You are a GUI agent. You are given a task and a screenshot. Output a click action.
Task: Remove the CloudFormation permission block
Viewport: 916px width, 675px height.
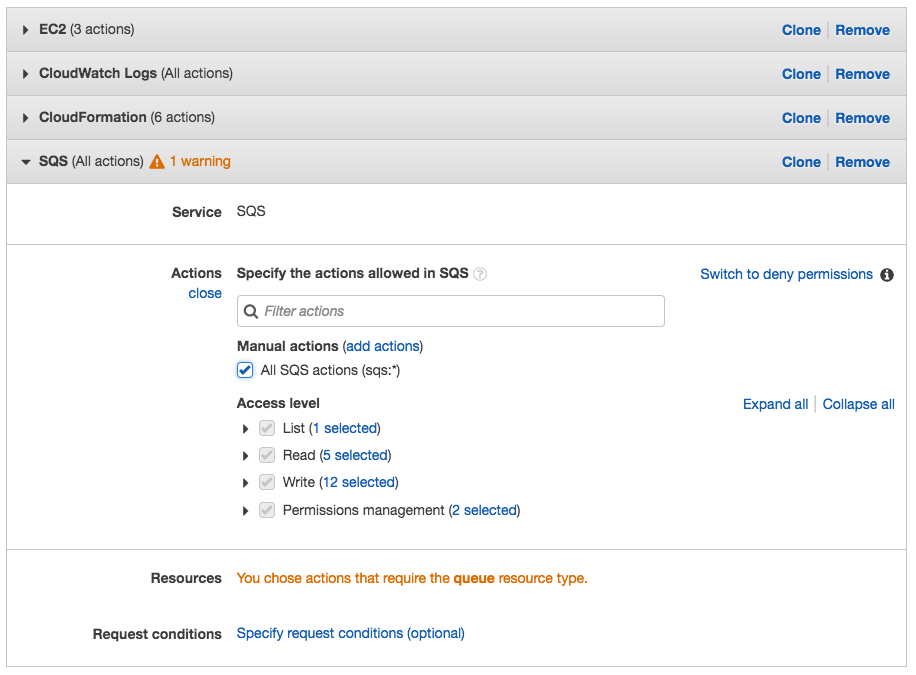click(862, 118)
